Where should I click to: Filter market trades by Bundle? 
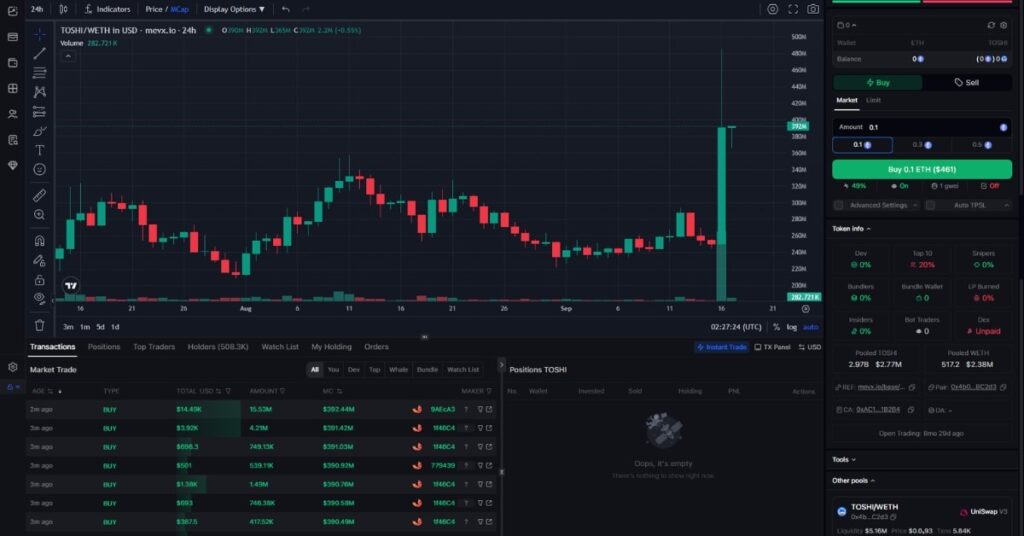[x=427, y=370]
